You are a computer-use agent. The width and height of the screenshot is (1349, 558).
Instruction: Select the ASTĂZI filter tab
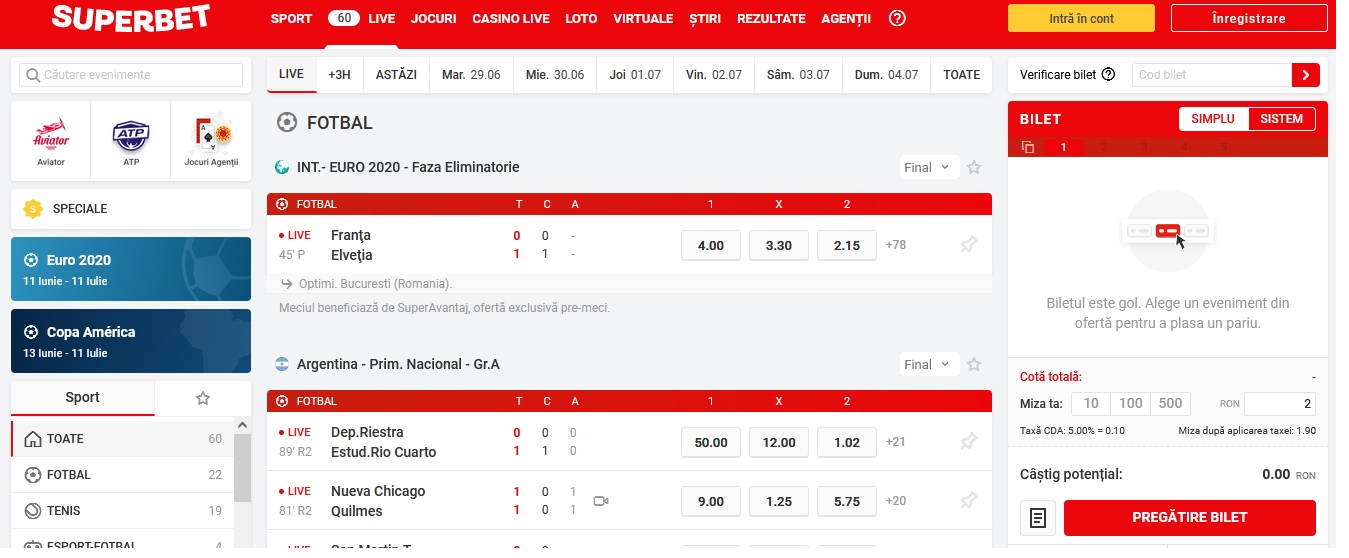(396, 75)
